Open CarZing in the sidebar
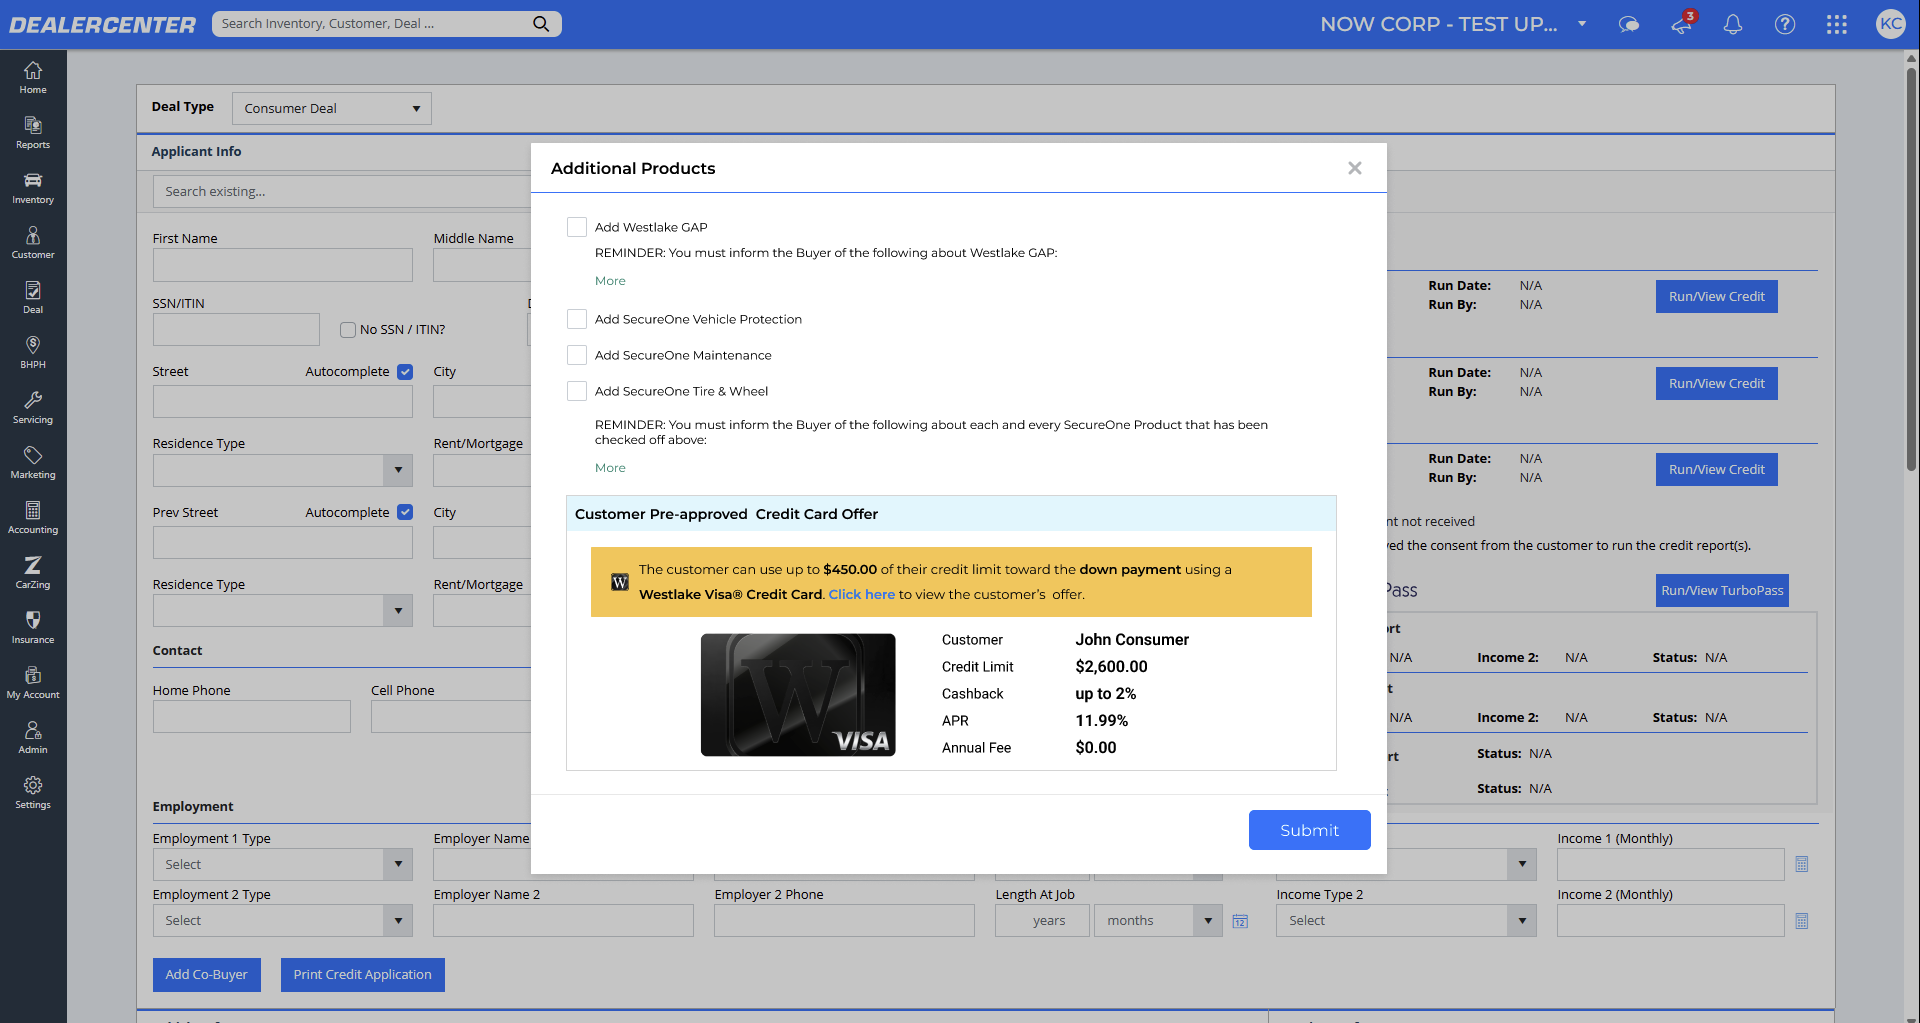This screenshot has height=1023, width=1920. point(33,573)
